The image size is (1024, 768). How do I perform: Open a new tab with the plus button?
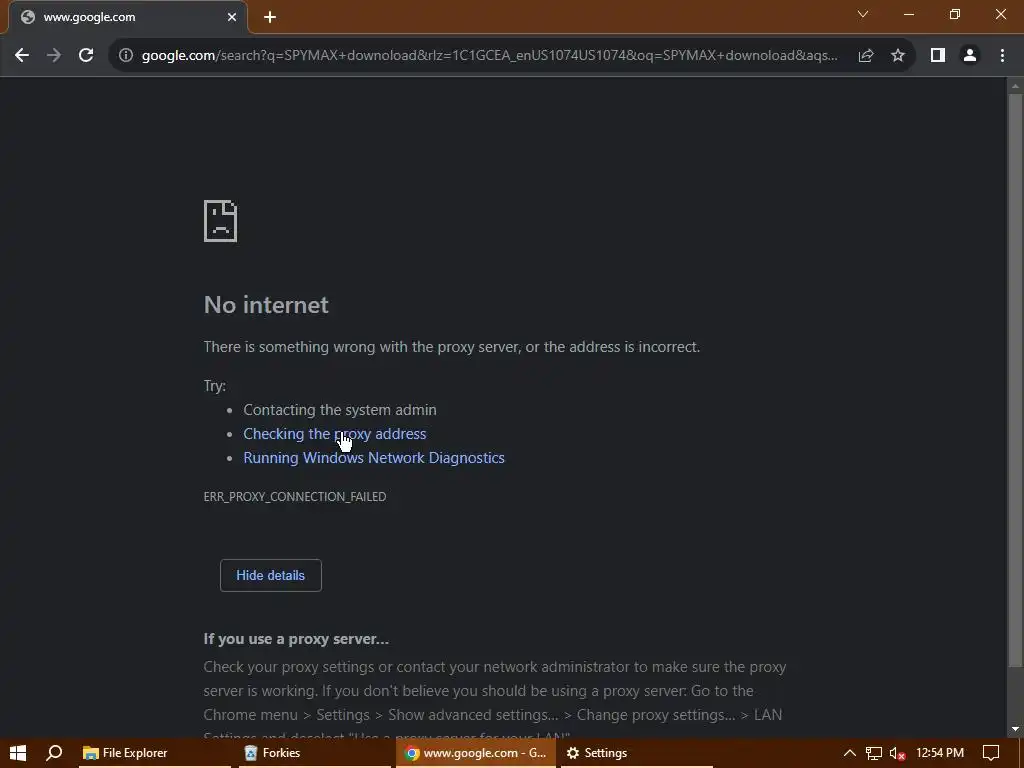click(x=270, y=18)
